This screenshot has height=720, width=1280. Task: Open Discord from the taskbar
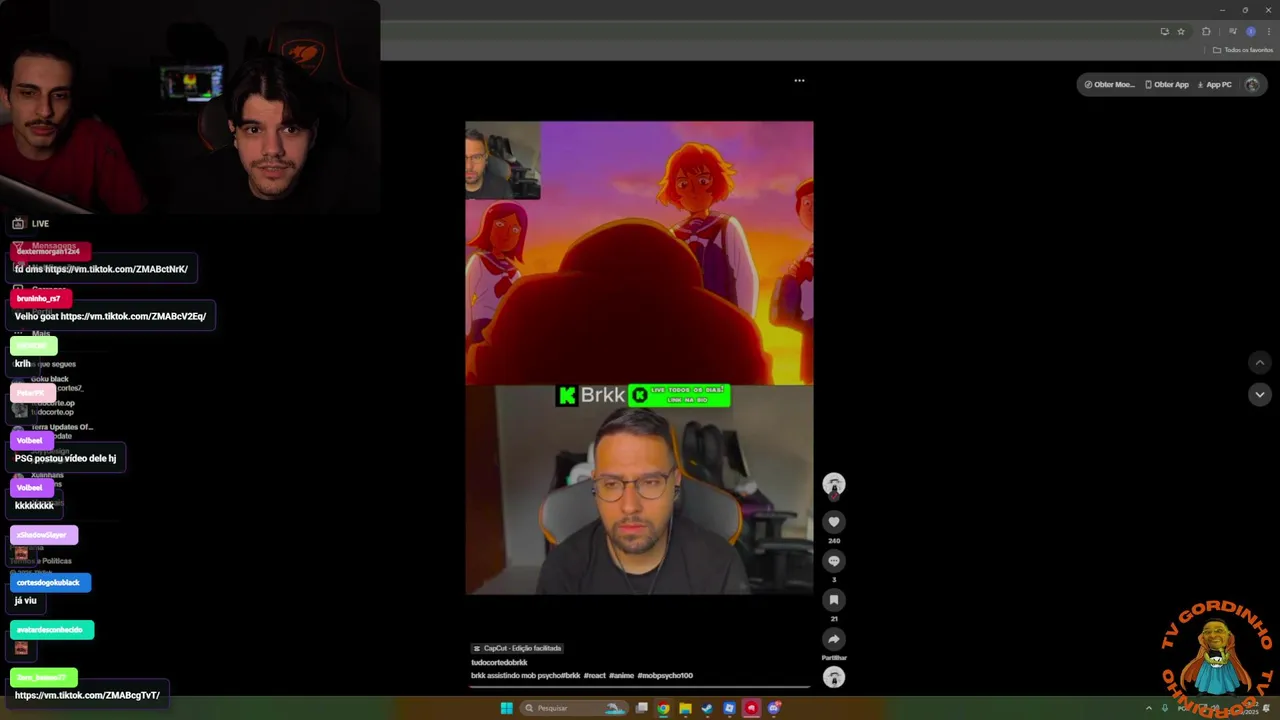pyautogui.click(x=773, y=708)
